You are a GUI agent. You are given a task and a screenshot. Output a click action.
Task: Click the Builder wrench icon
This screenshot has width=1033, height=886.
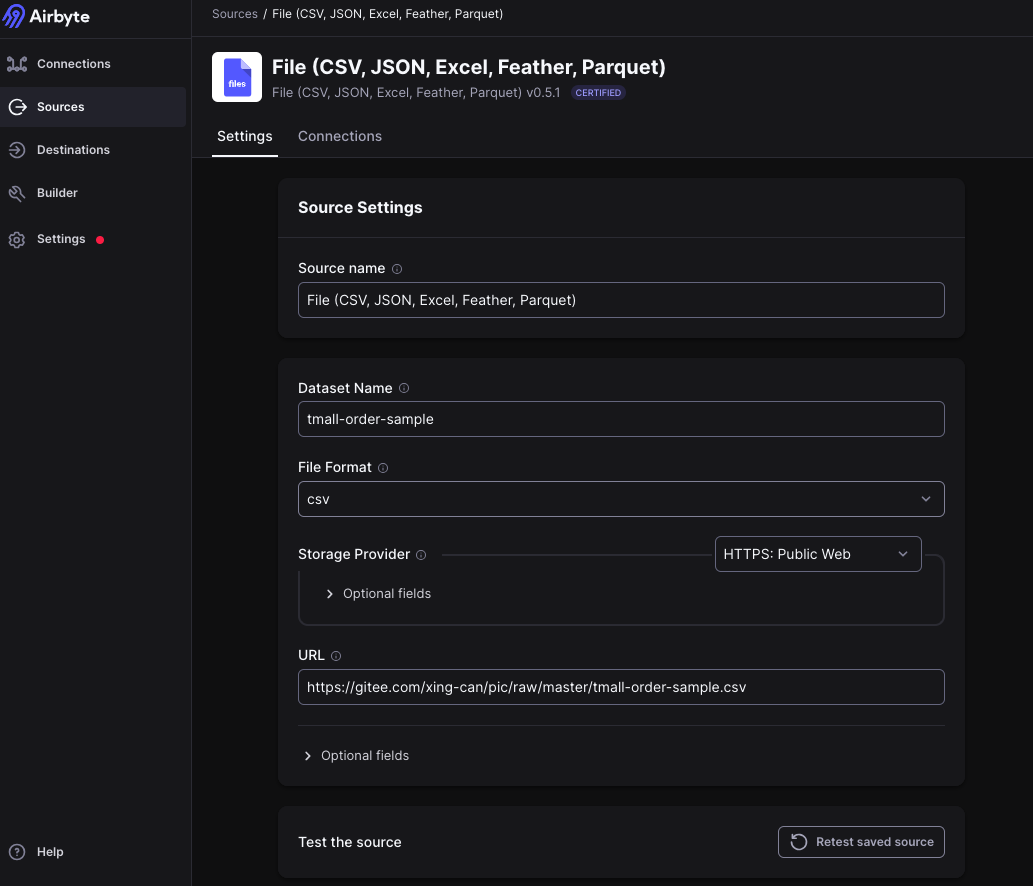point(17,193)
